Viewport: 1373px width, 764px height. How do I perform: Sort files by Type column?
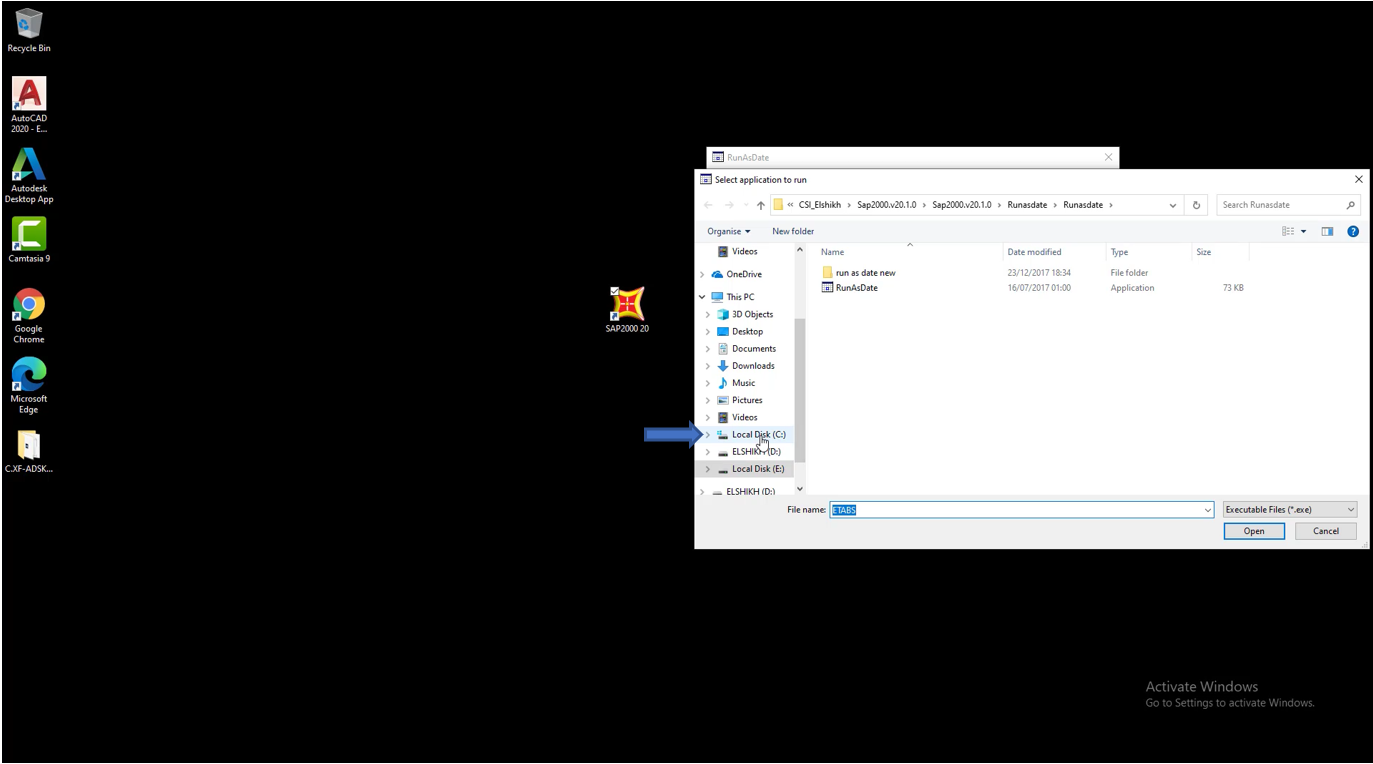(x=1149, y=252)
